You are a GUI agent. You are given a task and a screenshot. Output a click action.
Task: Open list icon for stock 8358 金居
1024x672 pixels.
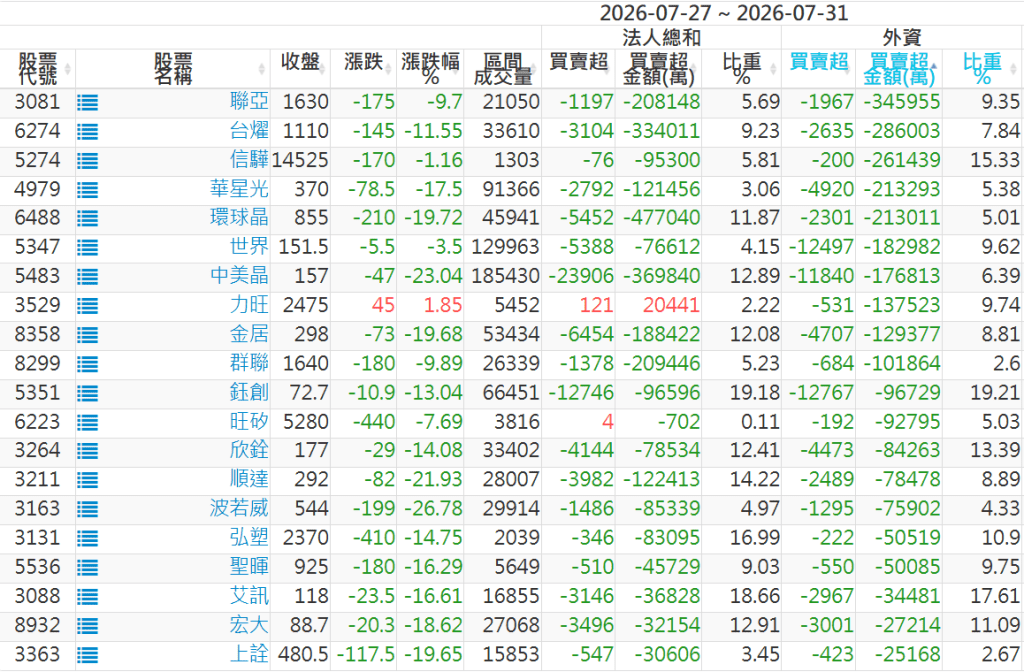[88, 335]
